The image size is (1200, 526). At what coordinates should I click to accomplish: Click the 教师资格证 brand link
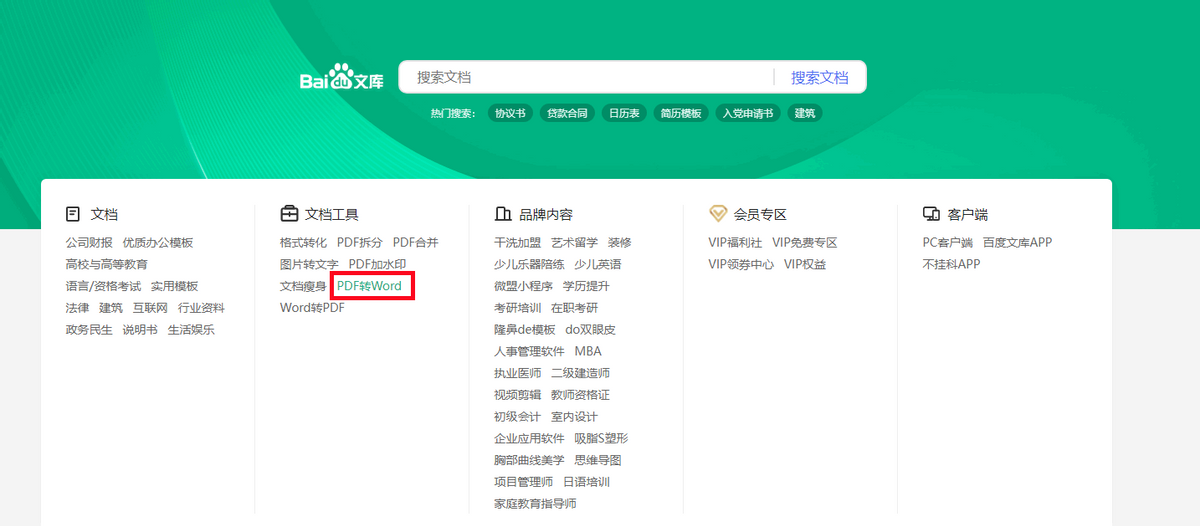tap(581, 395)
